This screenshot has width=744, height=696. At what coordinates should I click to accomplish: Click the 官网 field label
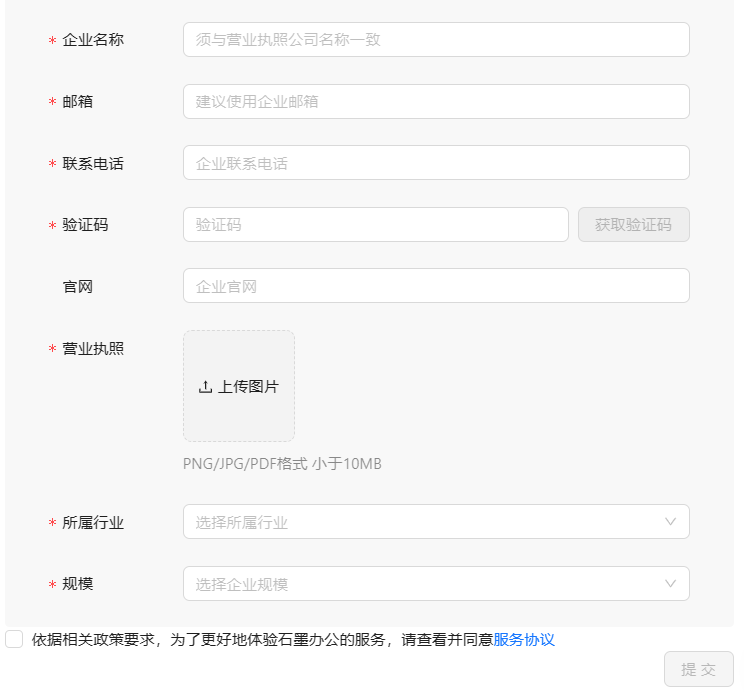coord(78,287)
